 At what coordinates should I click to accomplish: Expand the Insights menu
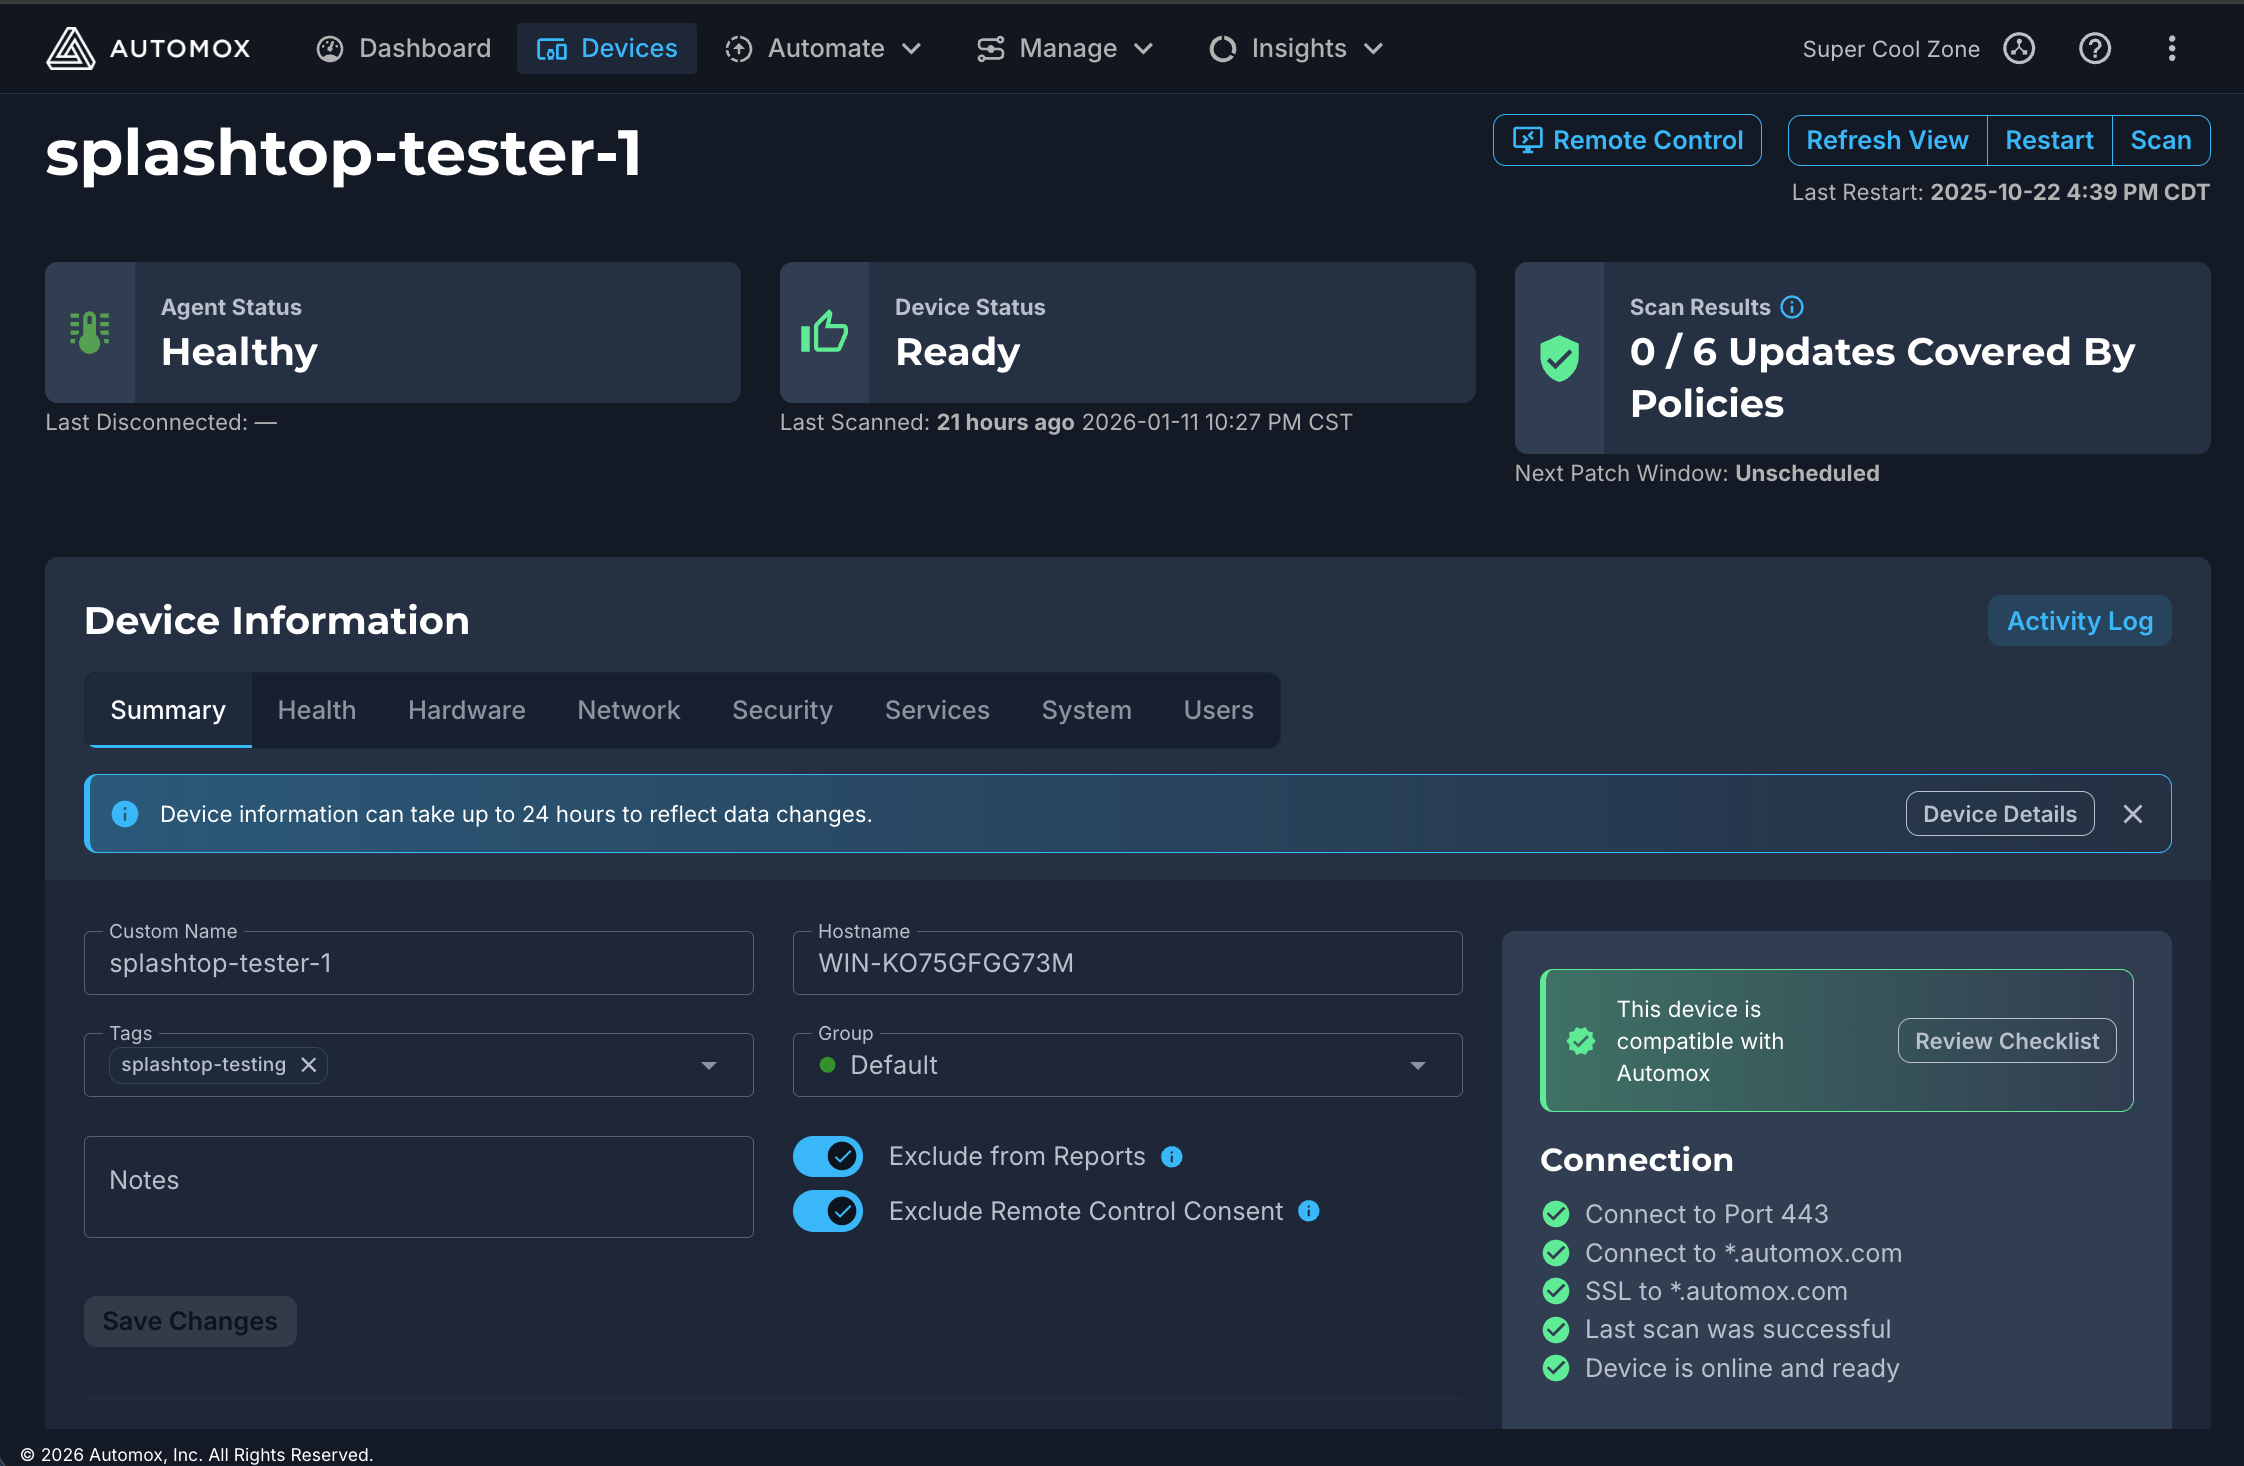[x=1296, y=48]
